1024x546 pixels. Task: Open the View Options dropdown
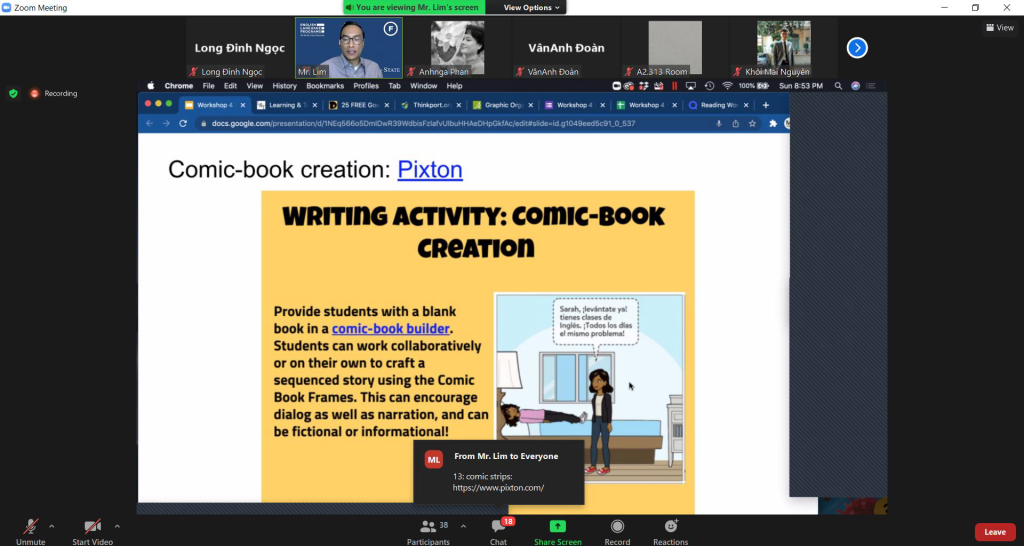coord(531,7)
